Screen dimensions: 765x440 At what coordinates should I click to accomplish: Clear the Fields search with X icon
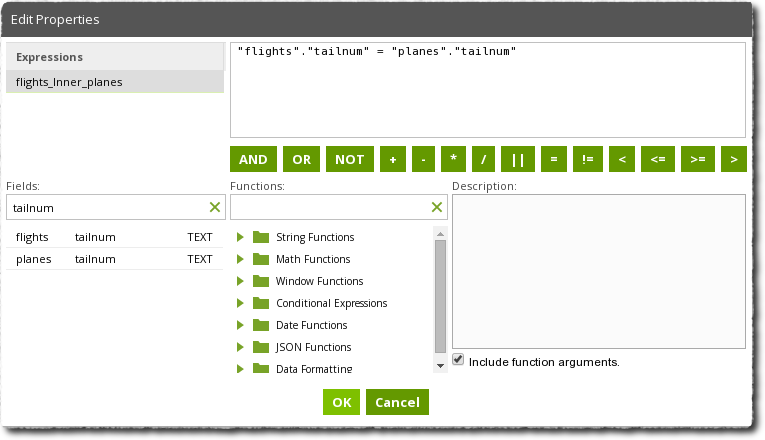215,207
